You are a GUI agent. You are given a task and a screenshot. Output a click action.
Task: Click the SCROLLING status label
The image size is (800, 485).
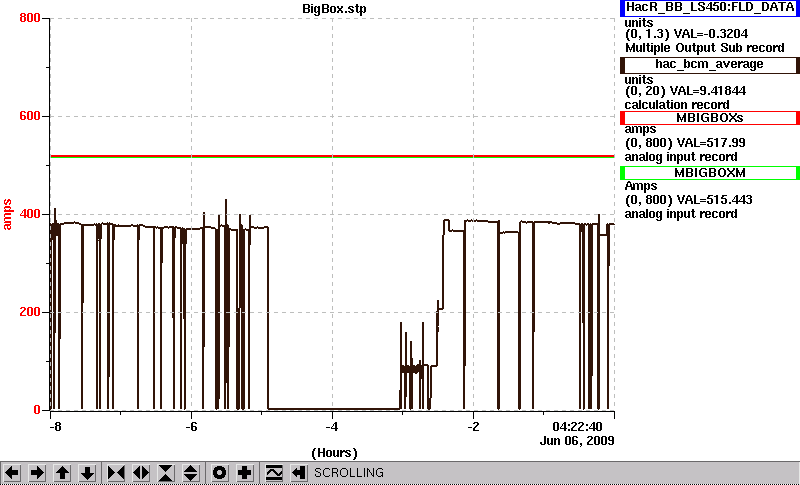pos(348,473)
